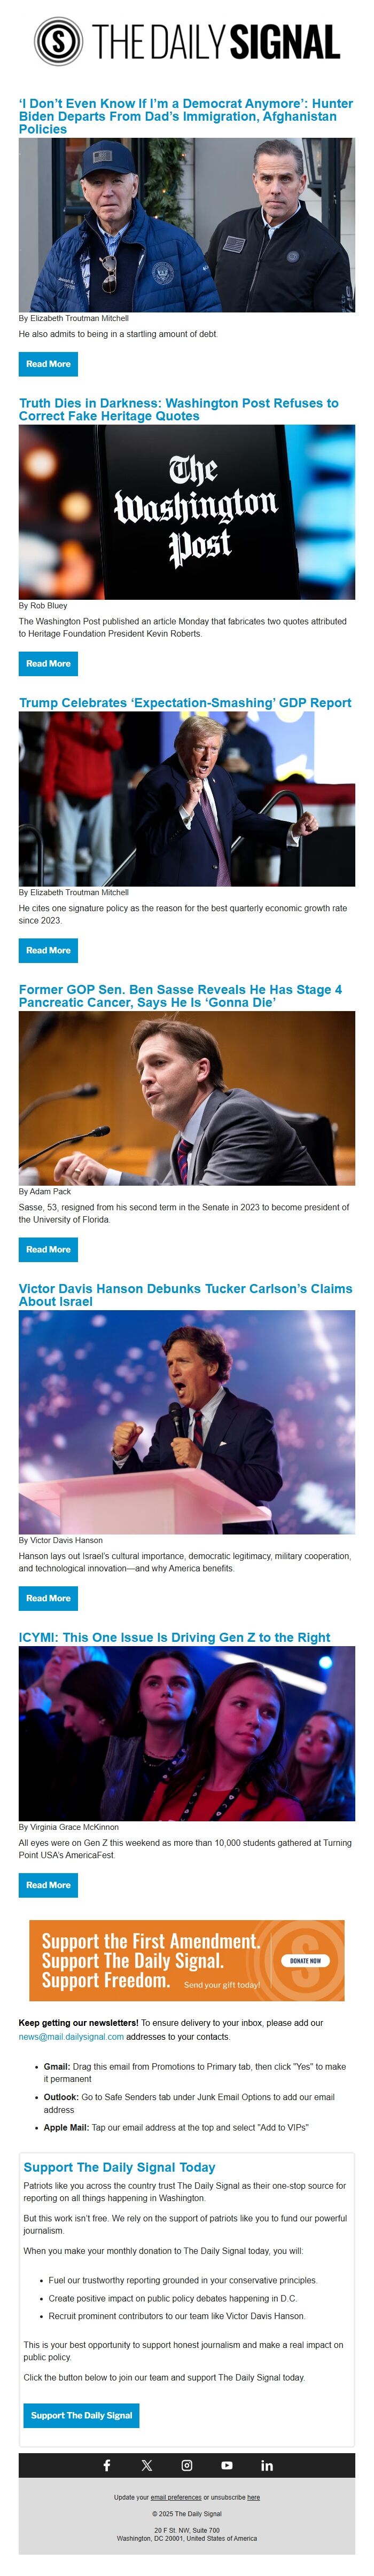Click Read More under Hunter Biden story
Screen dimensions: 374x2576
(x=48, y=364)
